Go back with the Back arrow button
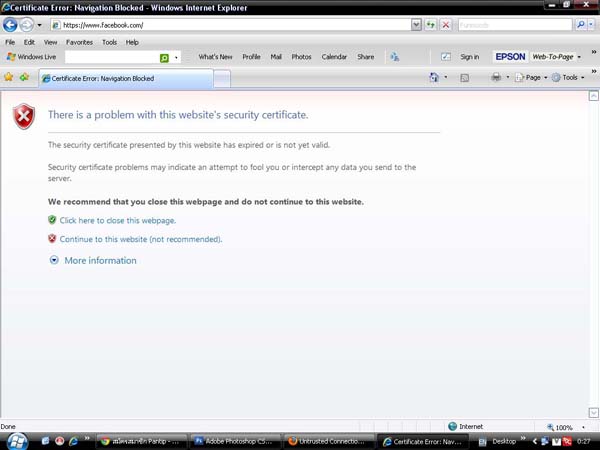Screen dimensions: 600x450 (10, 25)
